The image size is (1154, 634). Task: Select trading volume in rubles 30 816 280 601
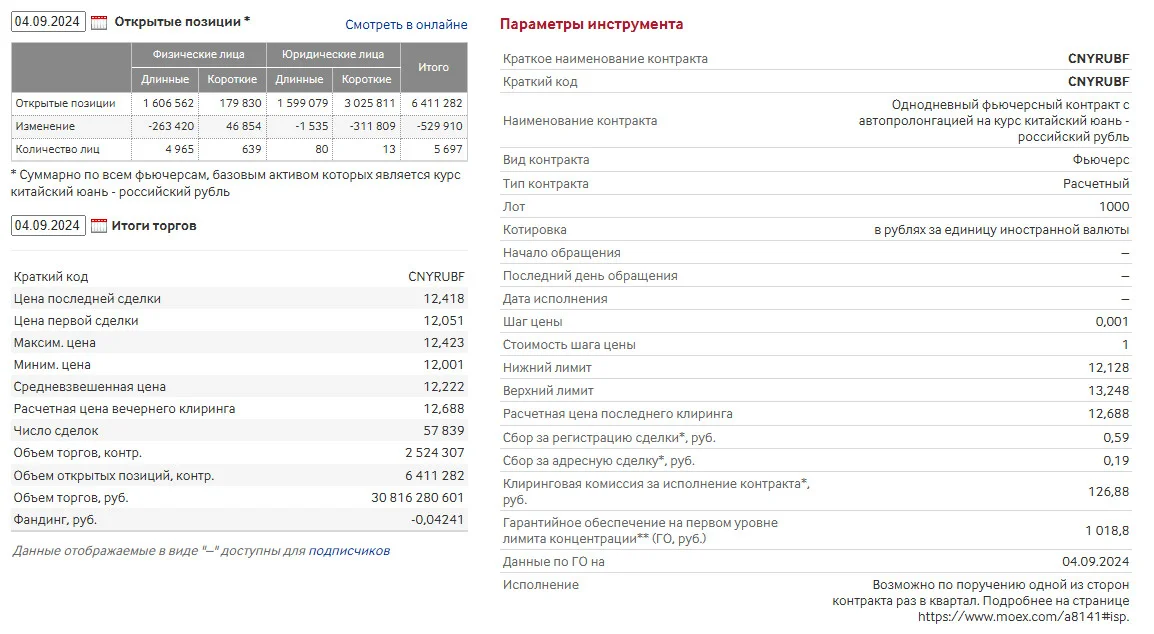tap(418, 498)
